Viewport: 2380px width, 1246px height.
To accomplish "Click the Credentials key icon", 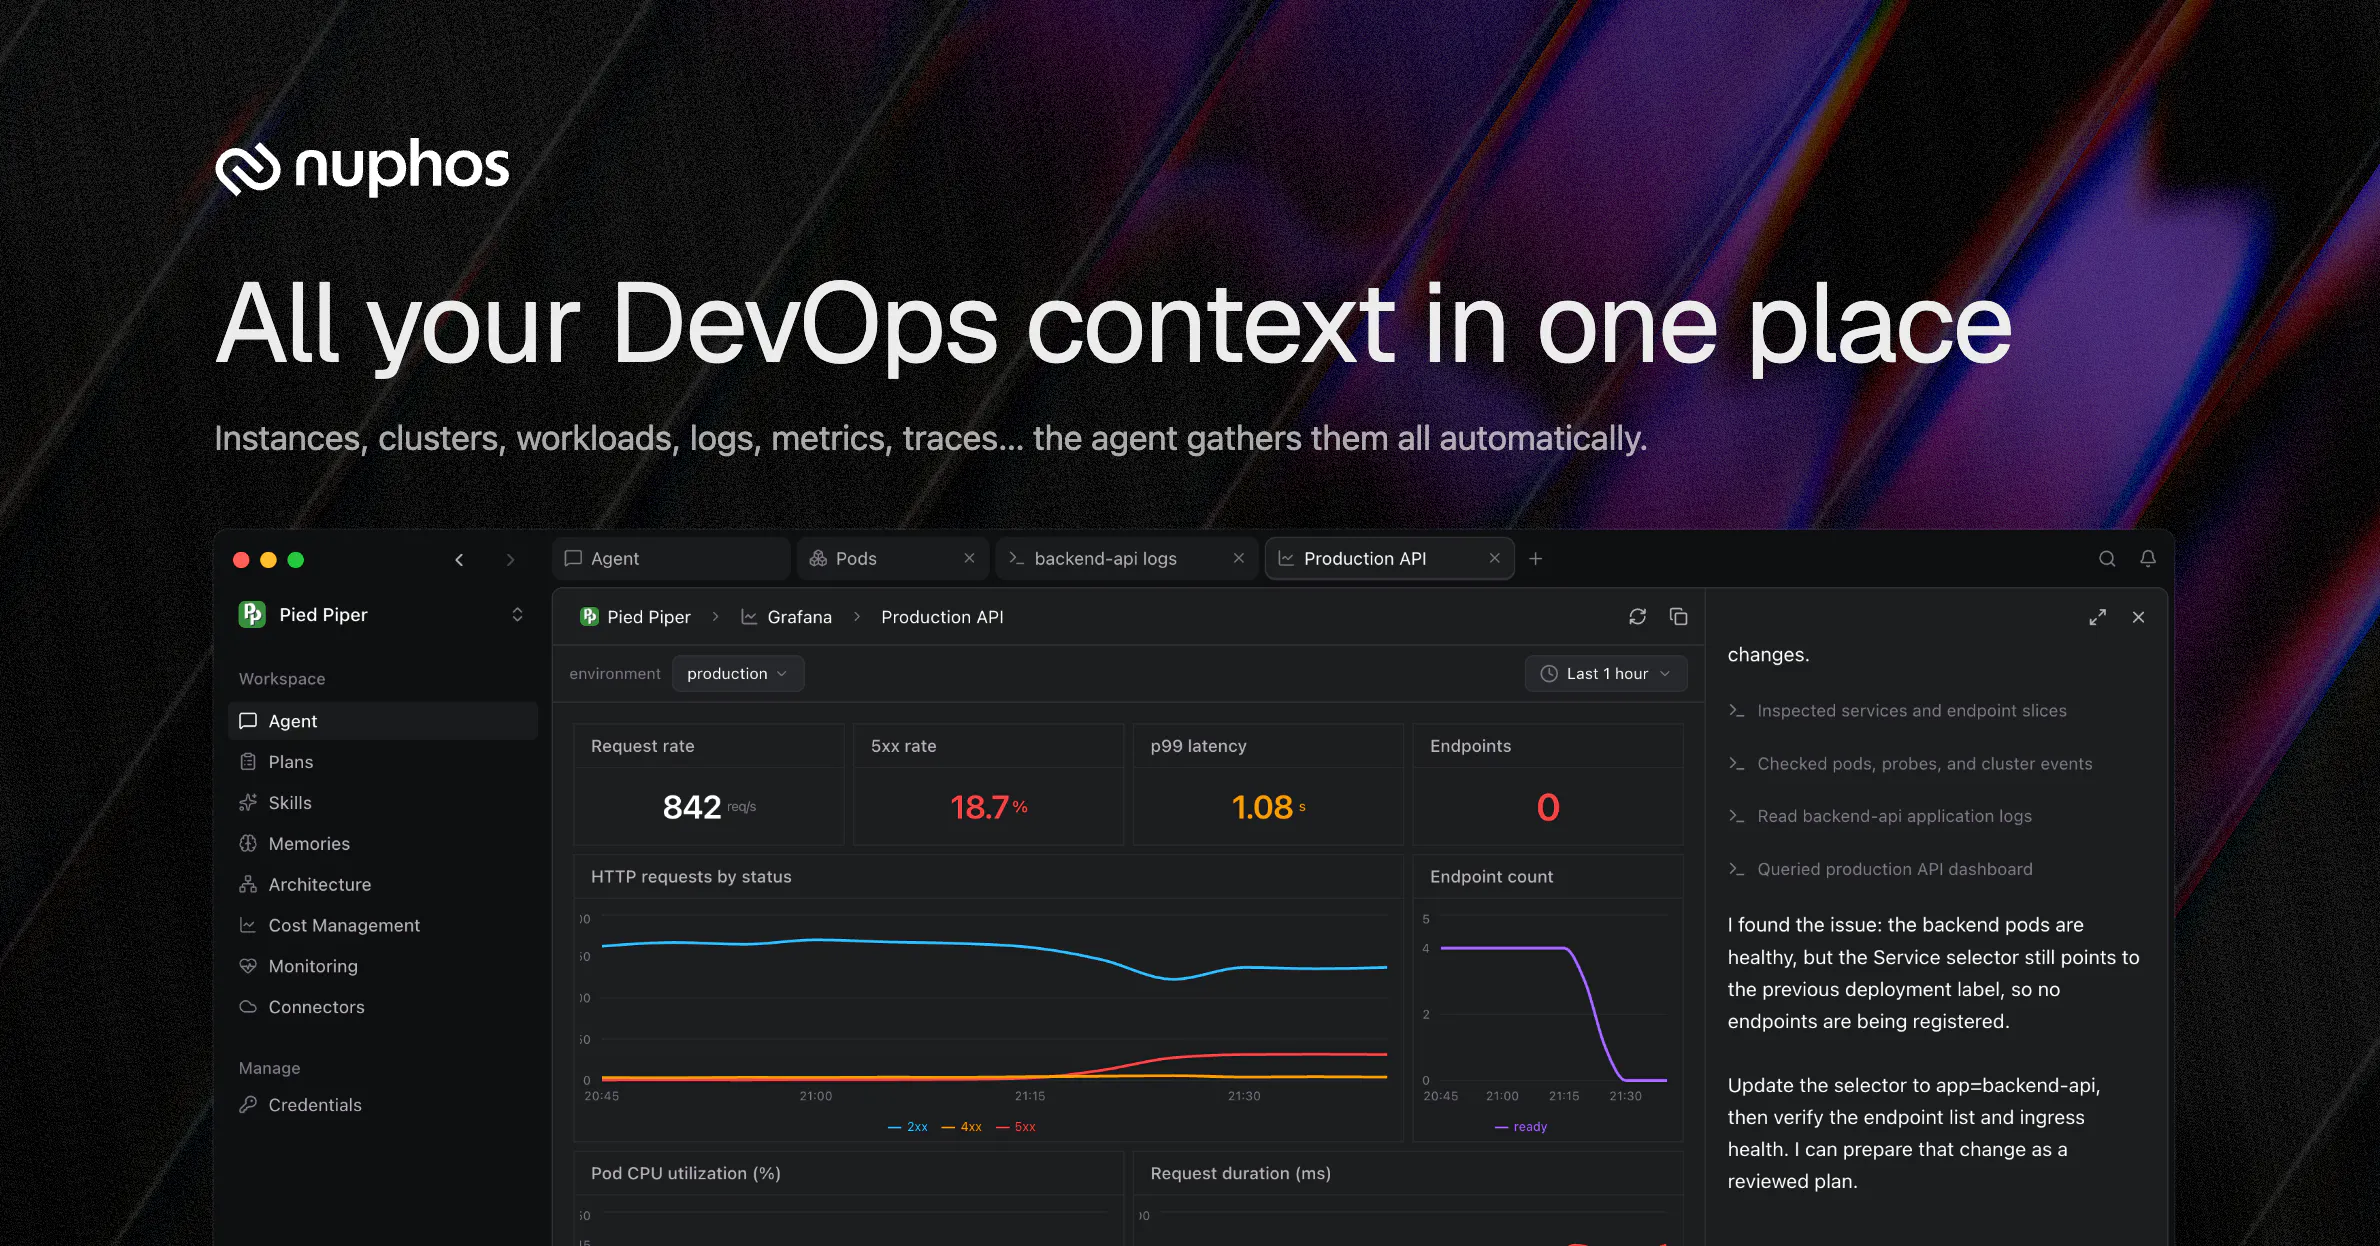I will (x=248, y=1105).
